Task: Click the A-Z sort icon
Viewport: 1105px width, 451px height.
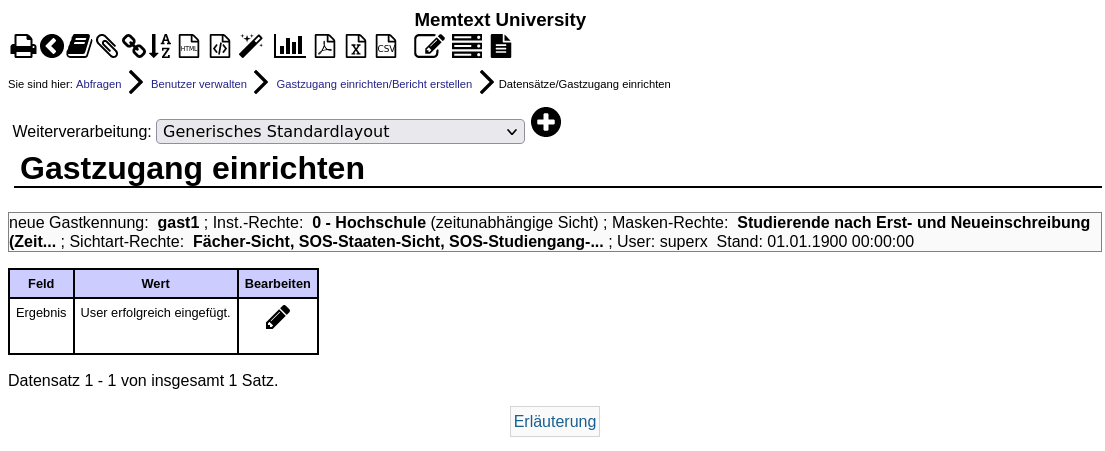Action: (160, 46)
